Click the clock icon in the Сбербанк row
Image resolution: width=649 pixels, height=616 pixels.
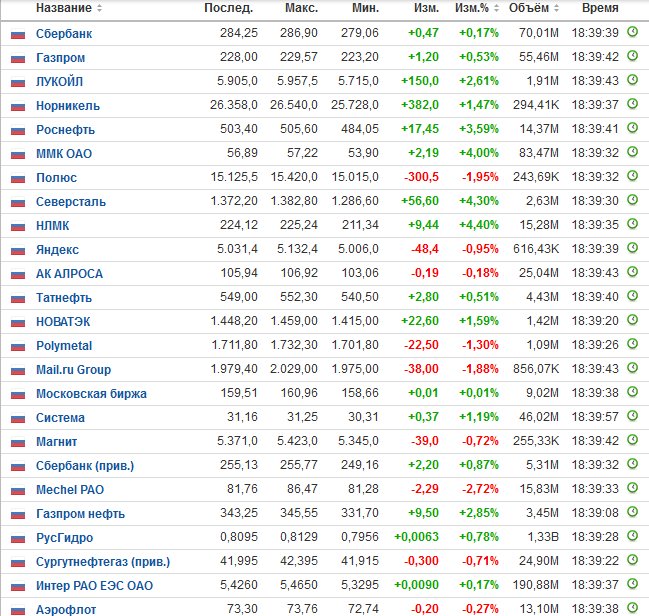pos(632,31)
